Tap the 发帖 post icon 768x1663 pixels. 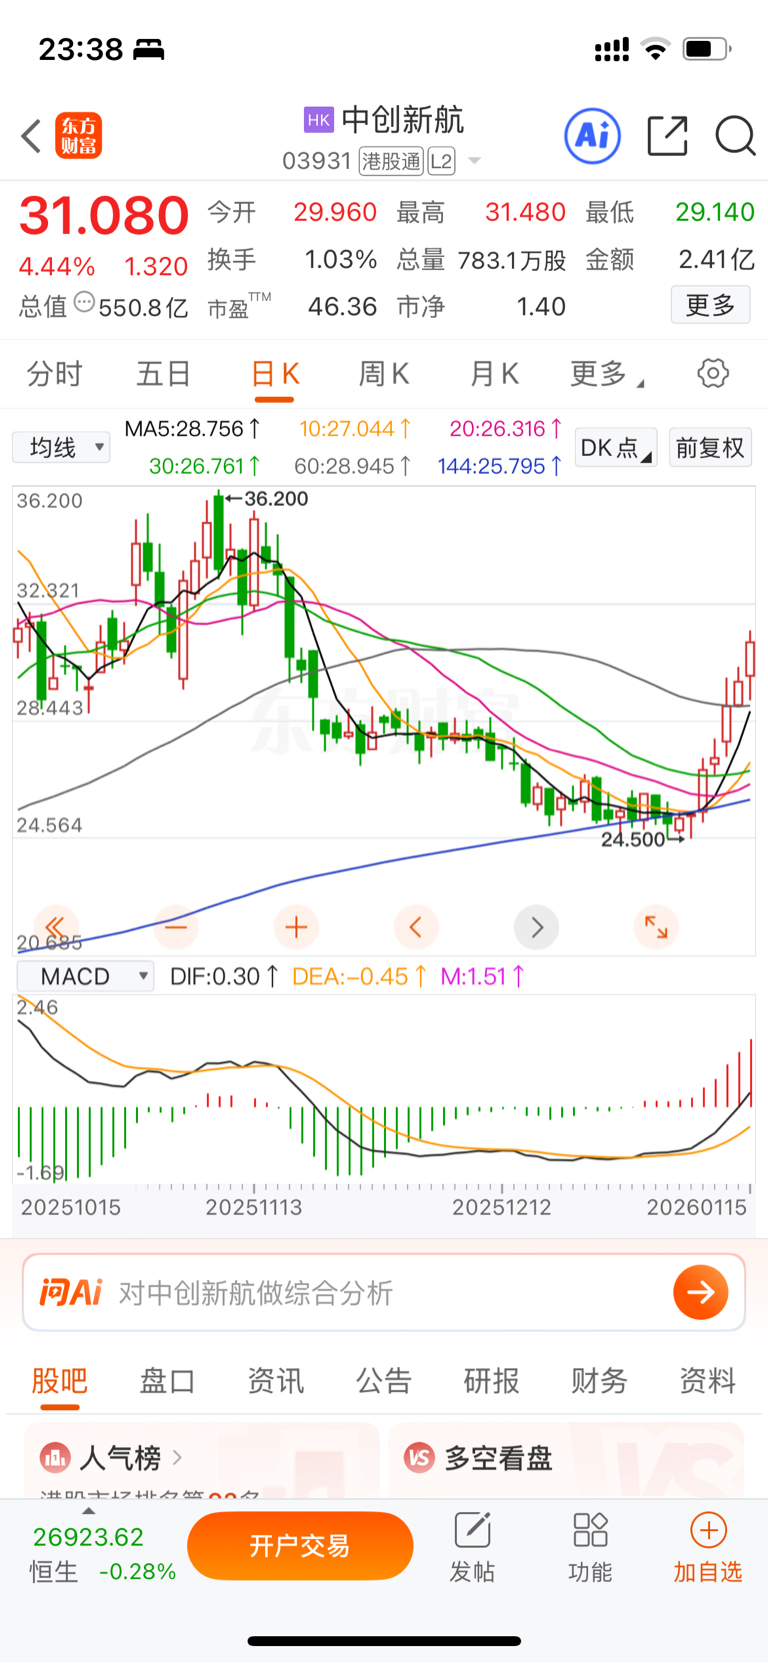coord(472,1530)
